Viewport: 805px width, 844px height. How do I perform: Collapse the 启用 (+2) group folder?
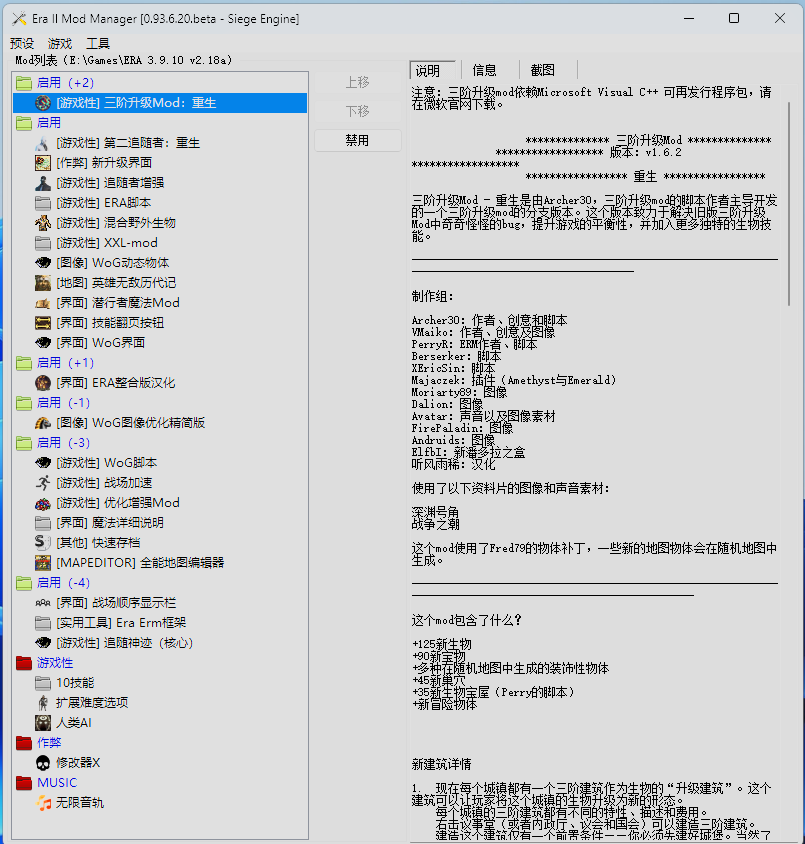coord(24,83)
